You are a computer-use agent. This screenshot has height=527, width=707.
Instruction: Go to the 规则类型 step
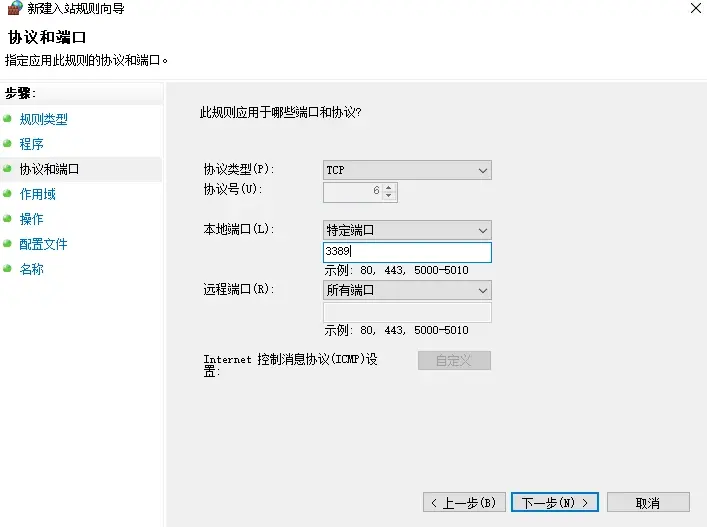[x=44, y=119]
